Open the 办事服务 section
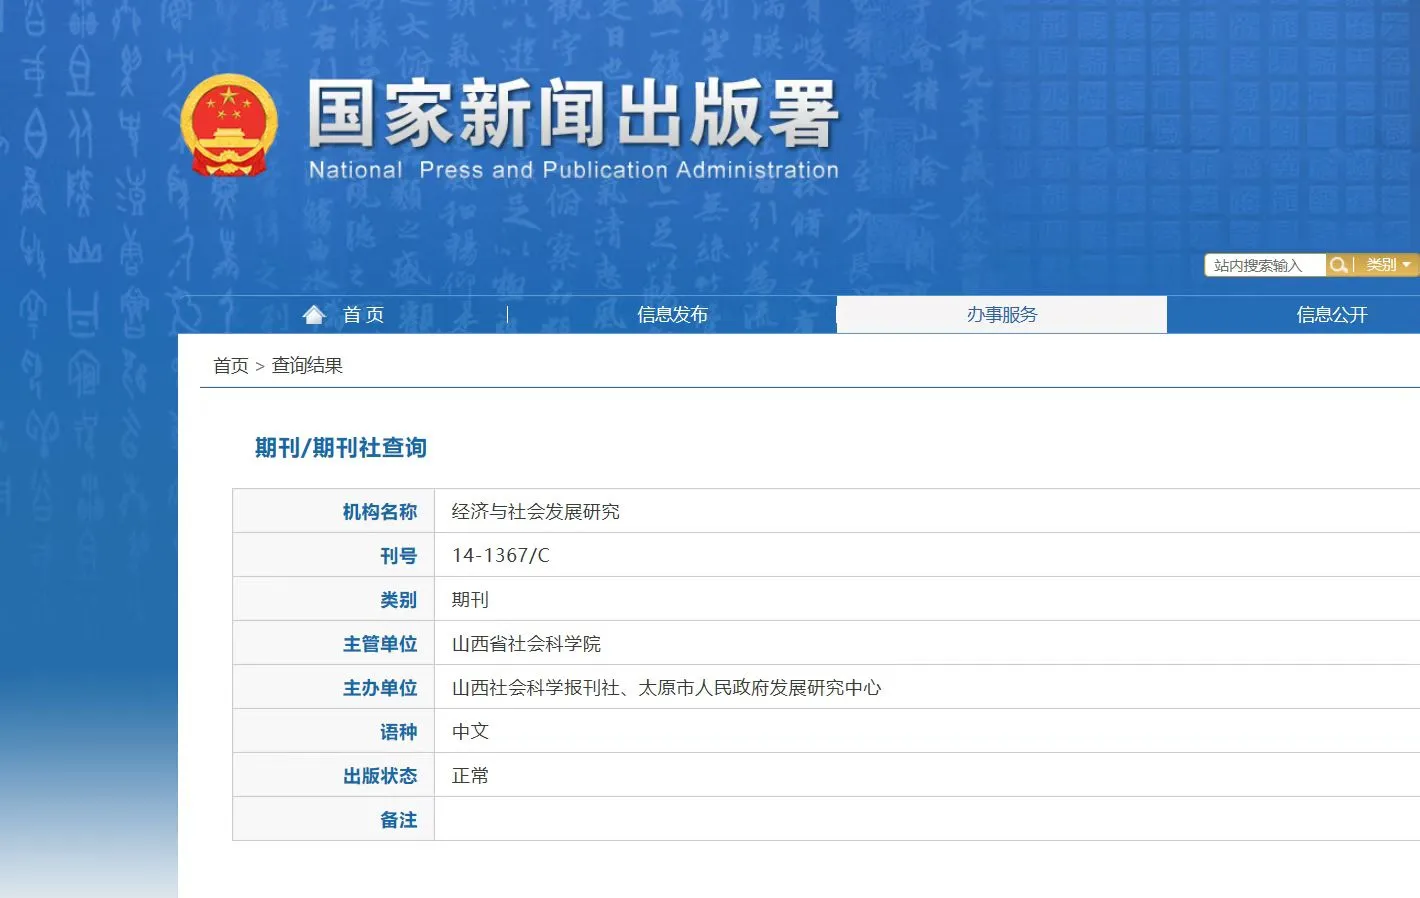 click(x=1001, y=313)
